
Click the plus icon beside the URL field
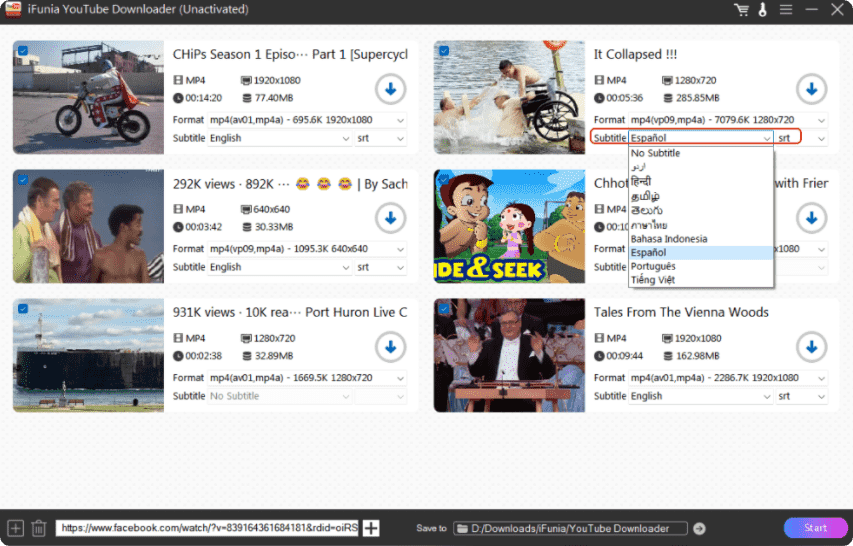point(371,528)
